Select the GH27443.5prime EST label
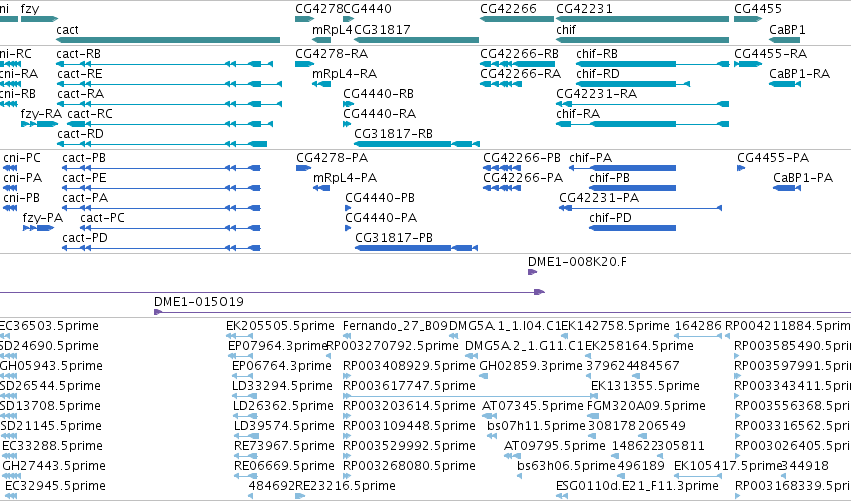This screenshot has height=501, width=851. tap(54, 466)
